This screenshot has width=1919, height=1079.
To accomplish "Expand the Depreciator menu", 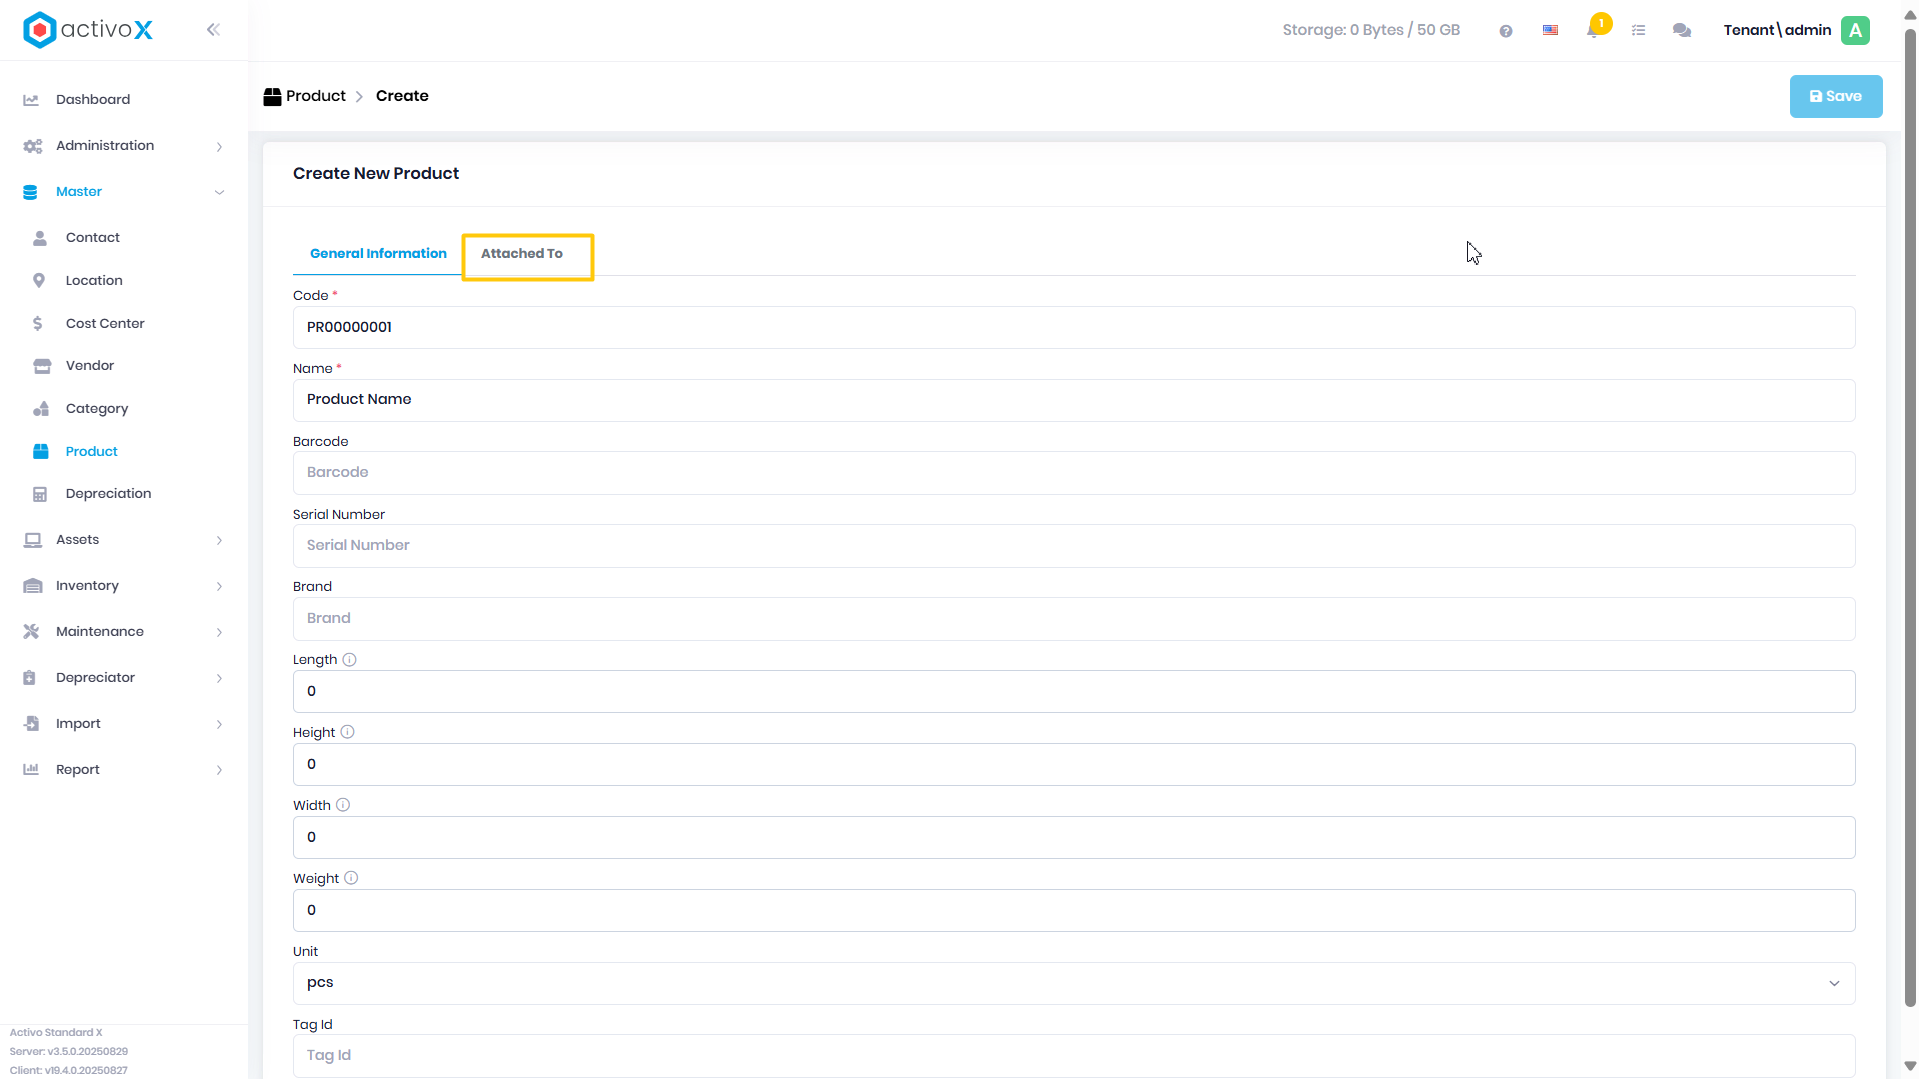I will tap(219, 679).
